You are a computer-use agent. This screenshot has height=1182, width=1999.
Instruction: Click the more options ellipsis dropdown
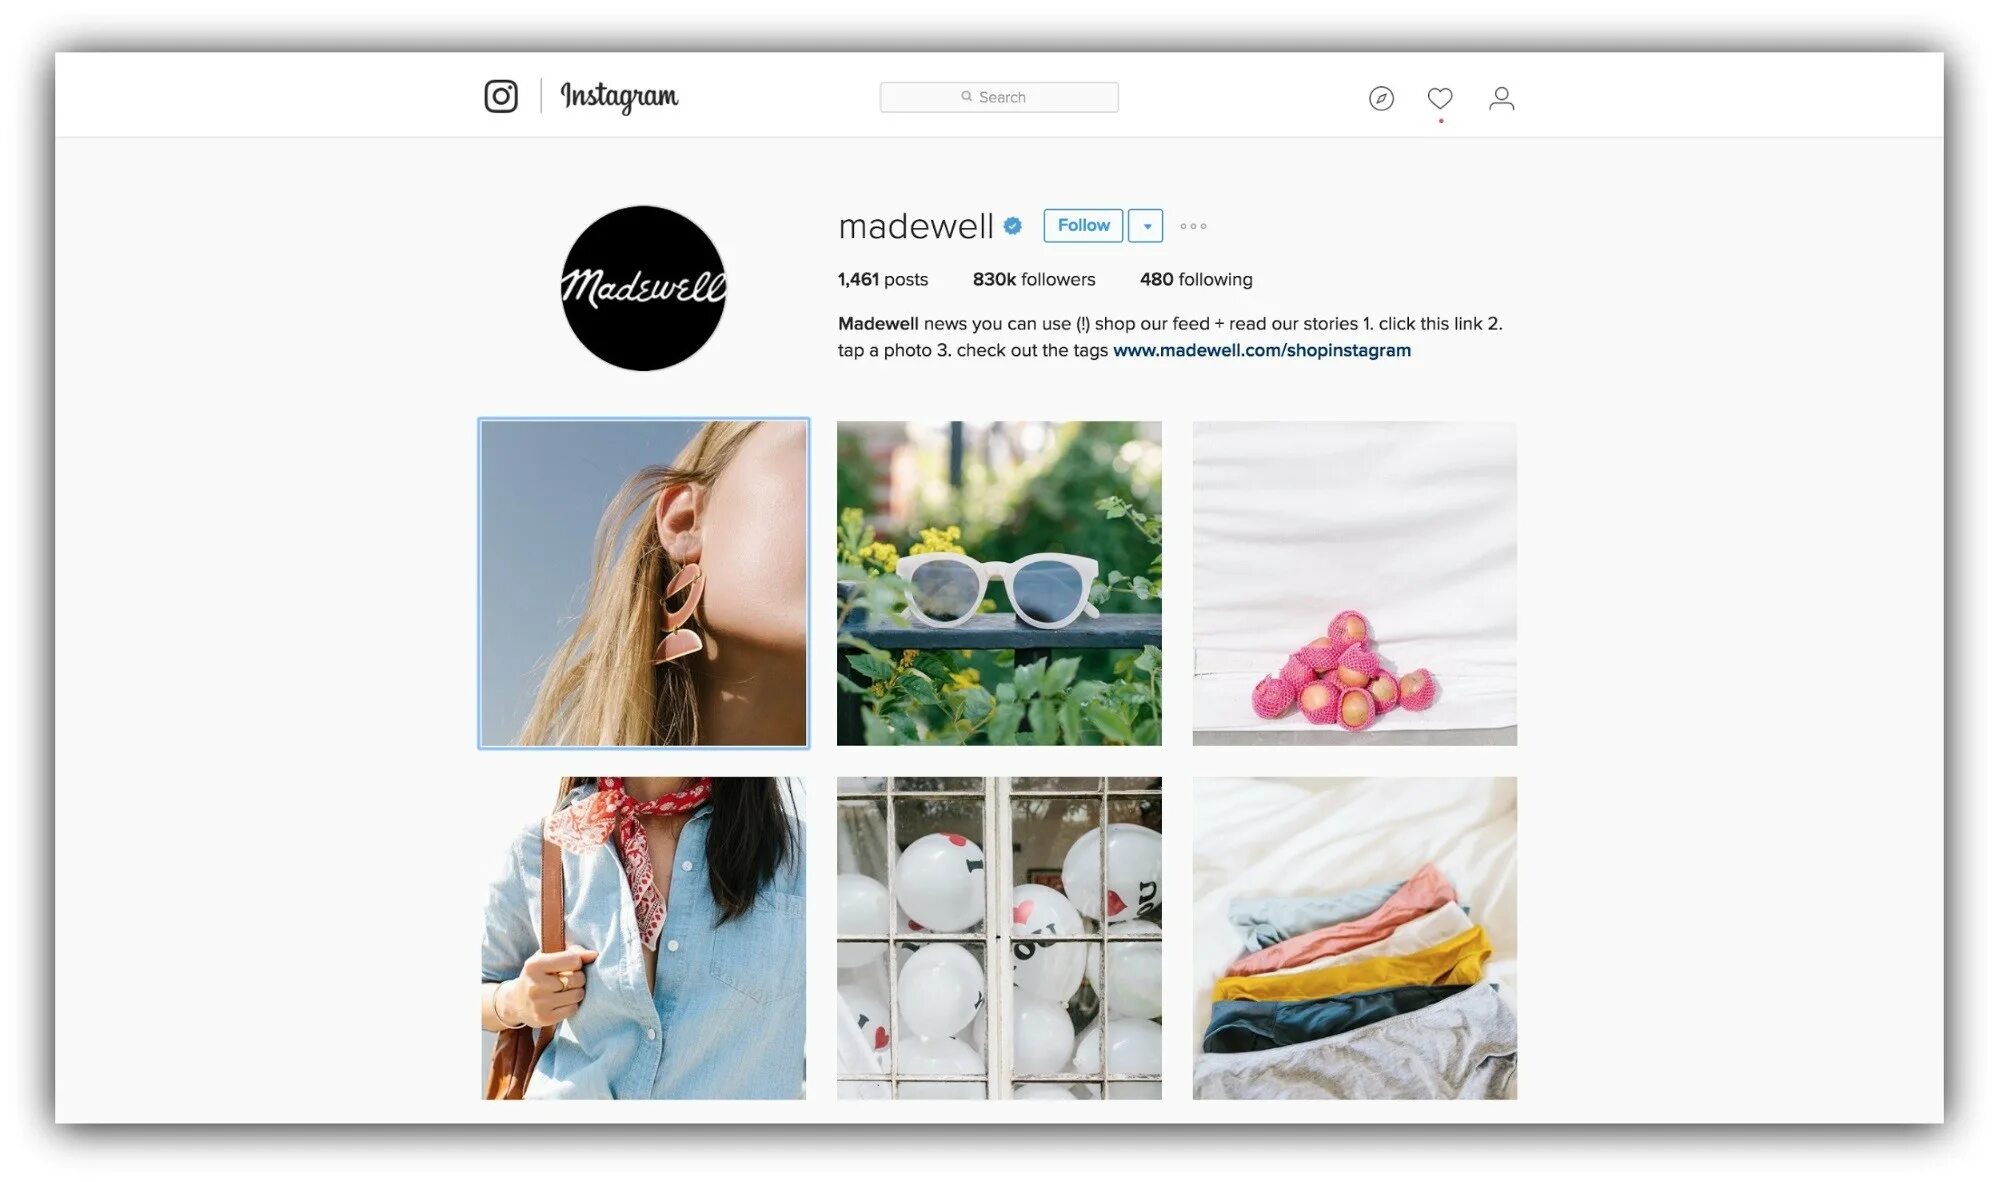pyautogui.click(x=1193, y=225)
